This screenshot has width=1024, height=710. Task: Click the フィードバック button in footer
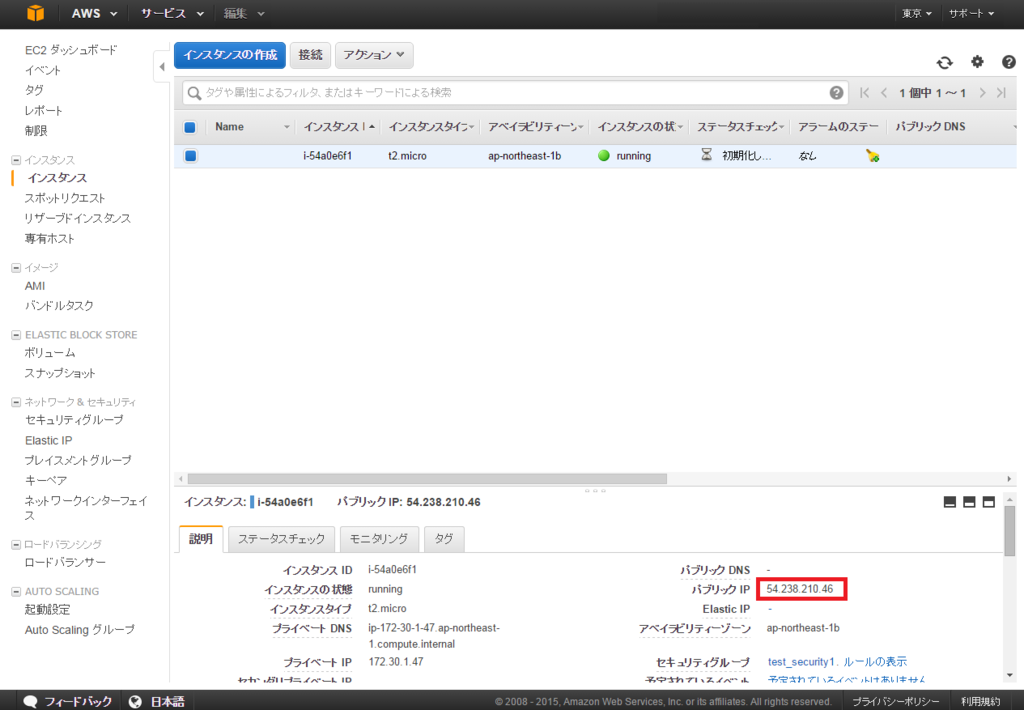(67, 701)
